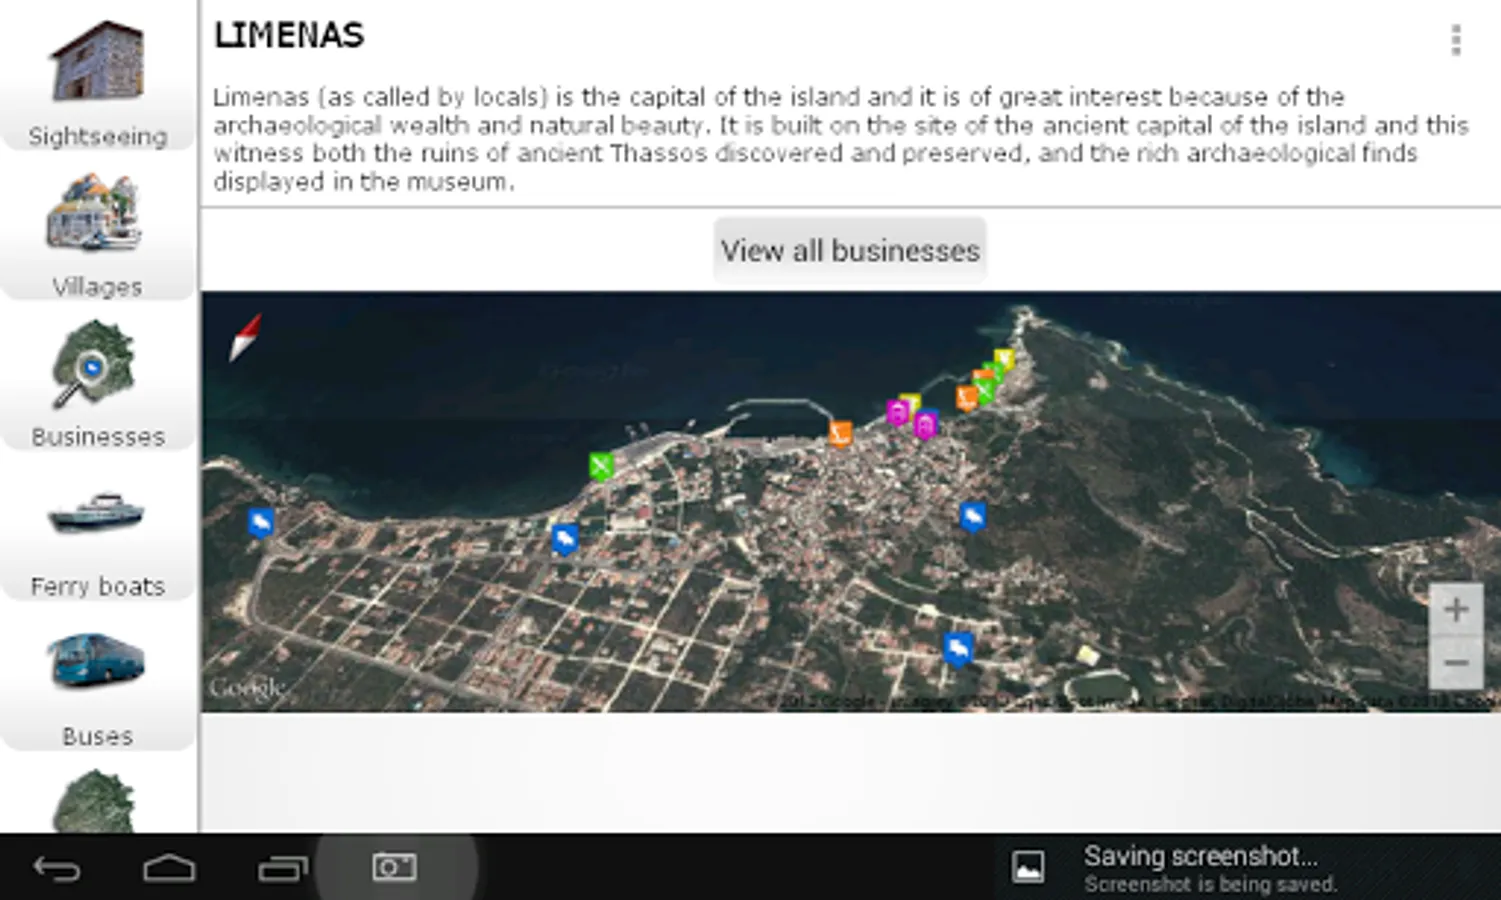Open the Villages section
The image size is (1501, 900).
pyautogui.click(x=98, y=228)
